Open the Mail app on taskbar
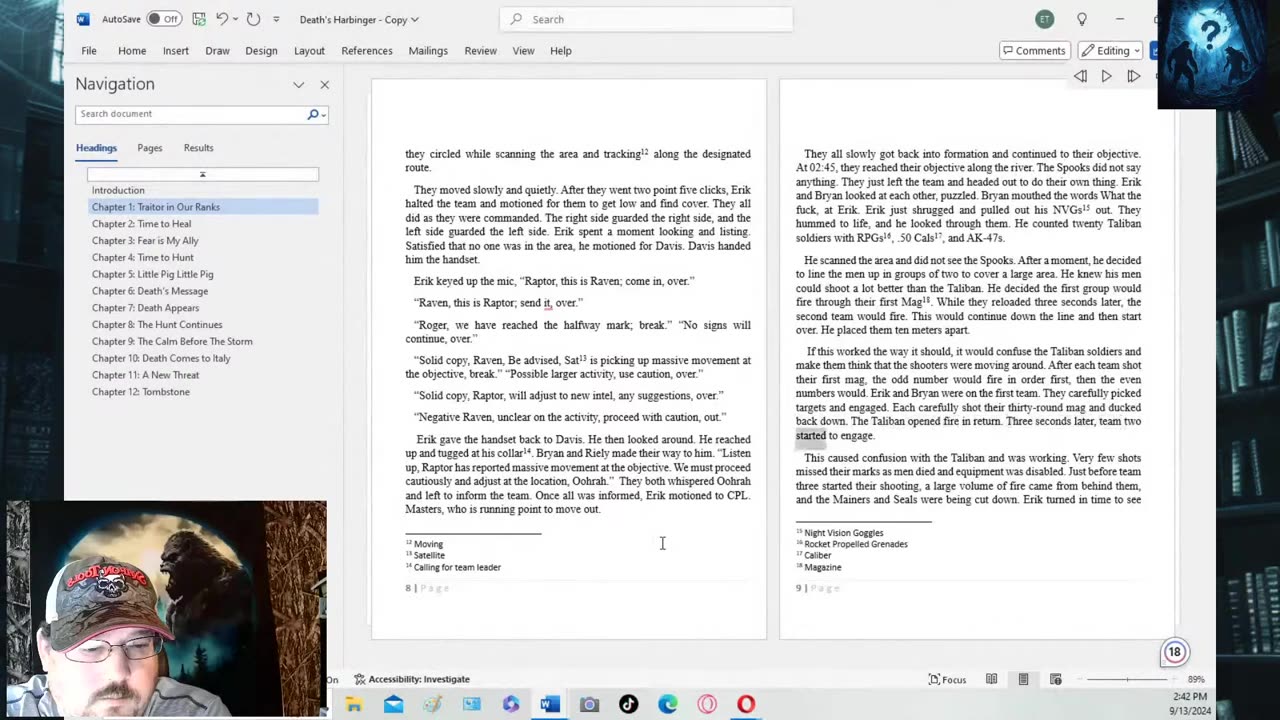This screenshot has height=720, width=1280. pos(393,705)
